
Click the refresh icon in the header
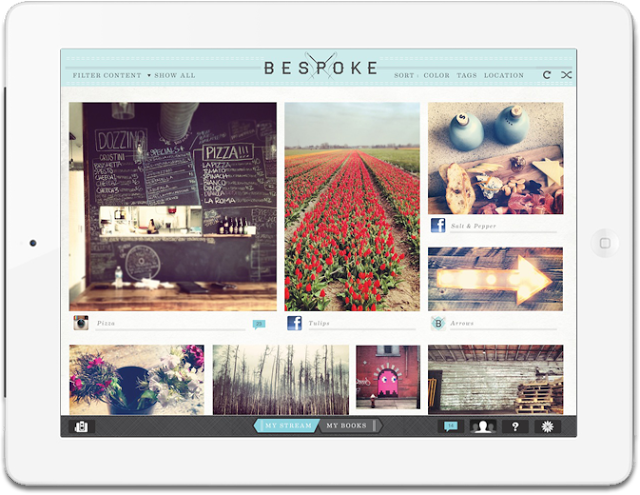coord(547,75)
